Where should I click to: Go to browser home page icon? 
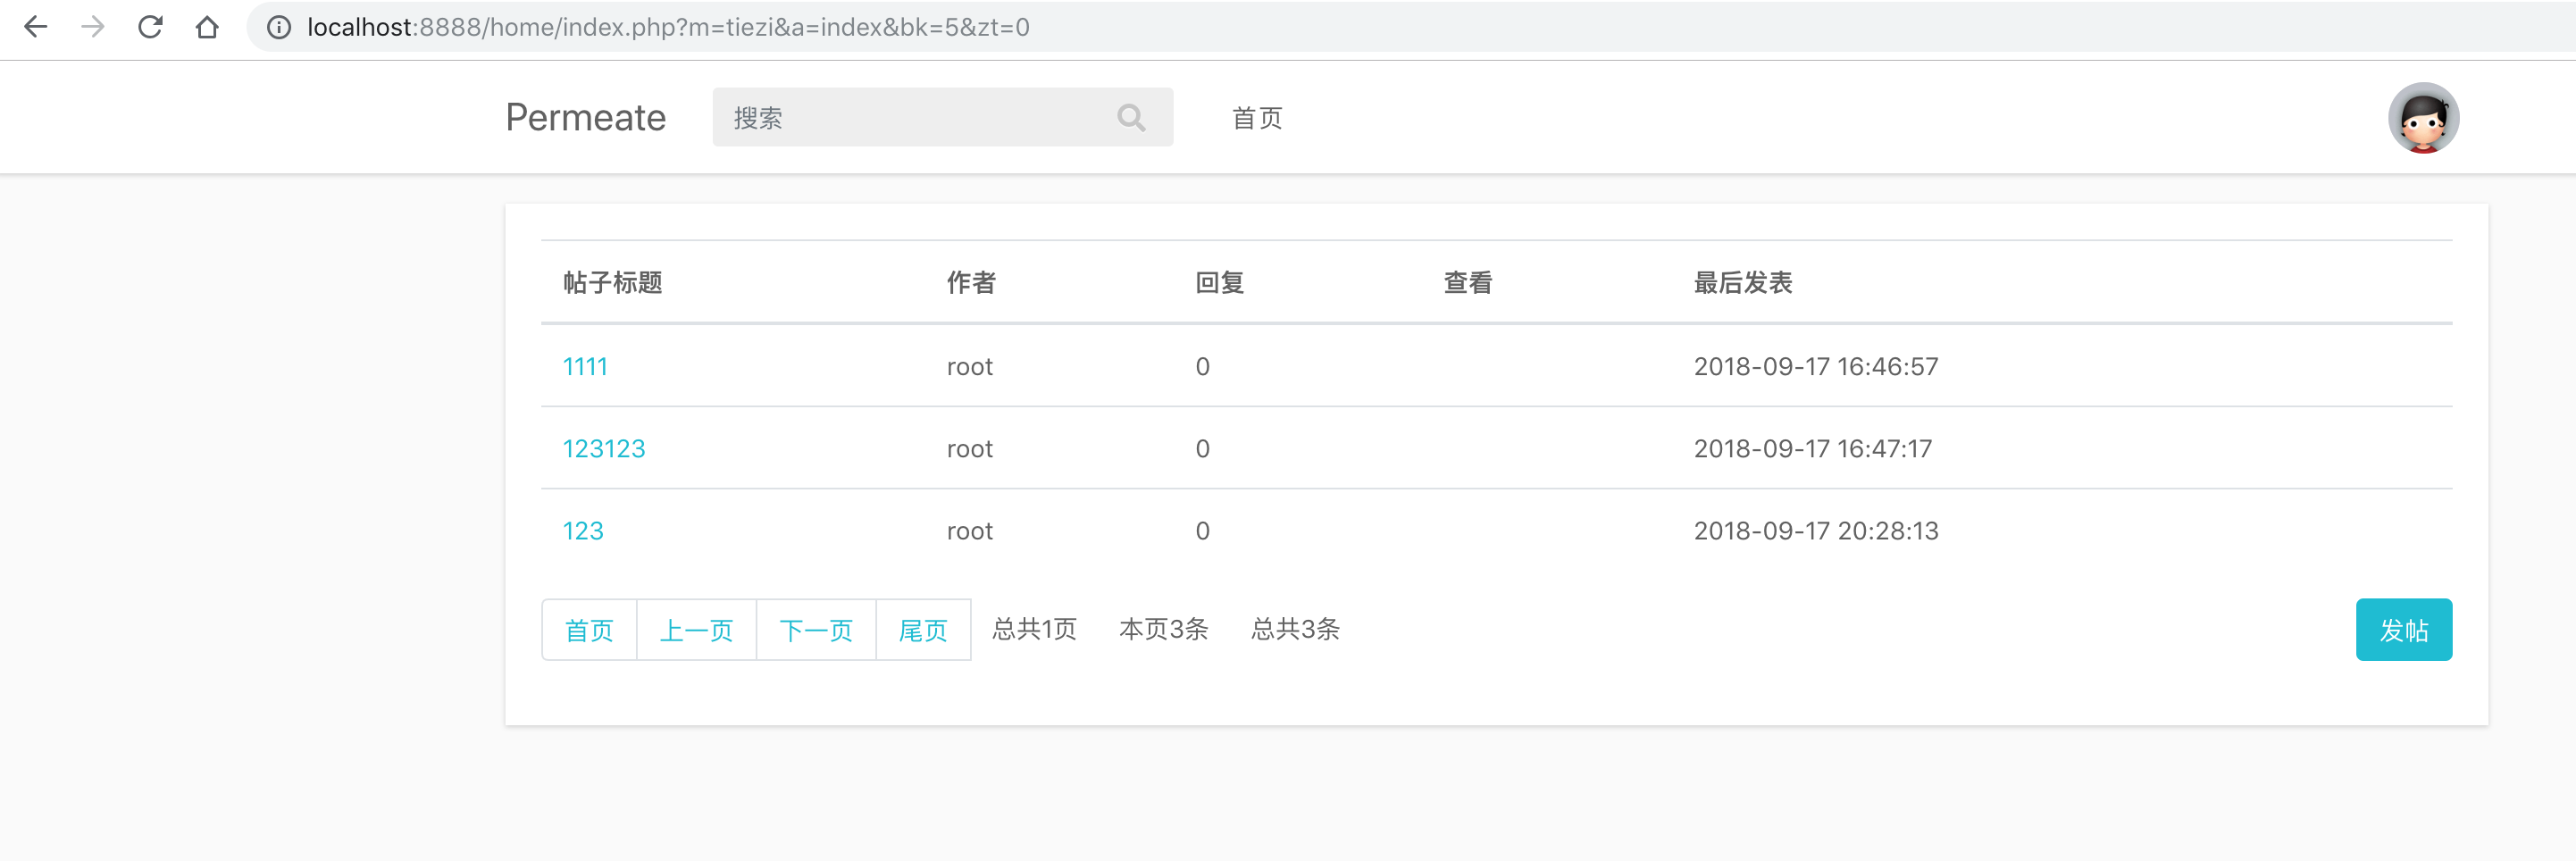tap(207, 27)
